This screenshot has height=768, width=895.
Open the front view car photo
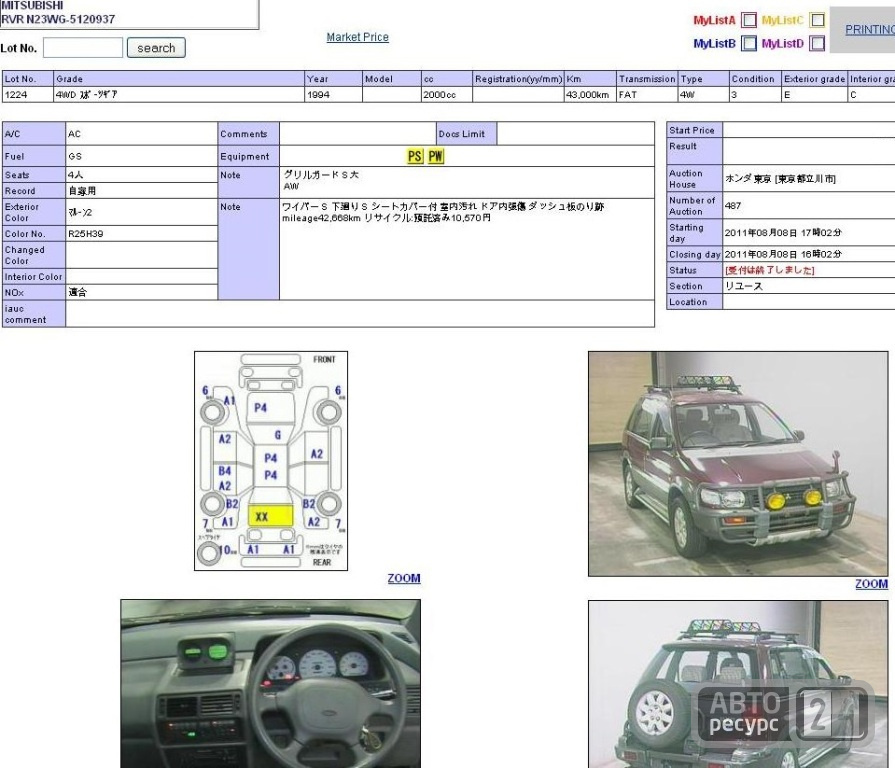pos(738,463)
